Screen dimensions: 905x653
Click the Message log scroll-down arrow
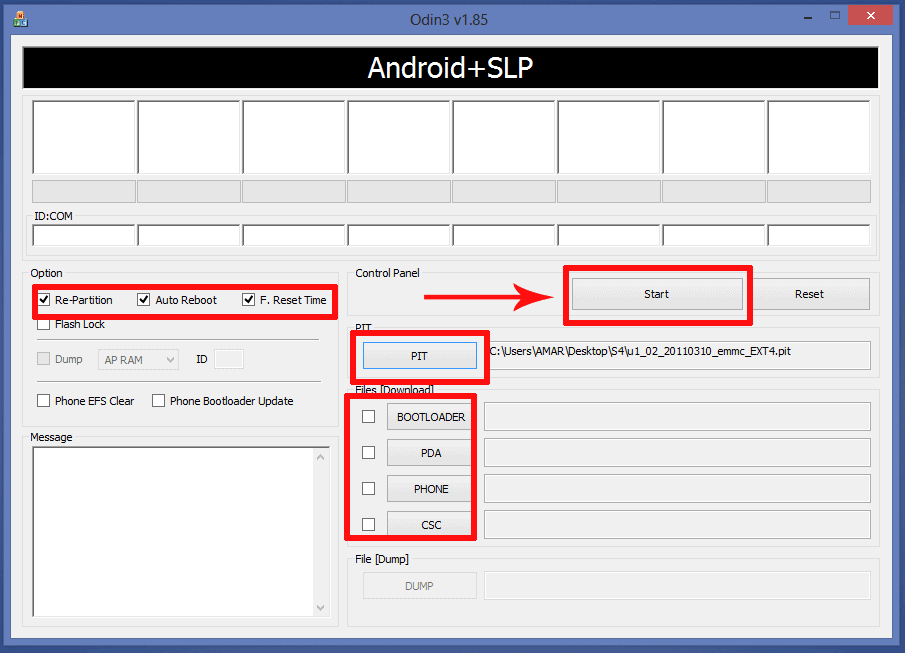coord(321,607)
